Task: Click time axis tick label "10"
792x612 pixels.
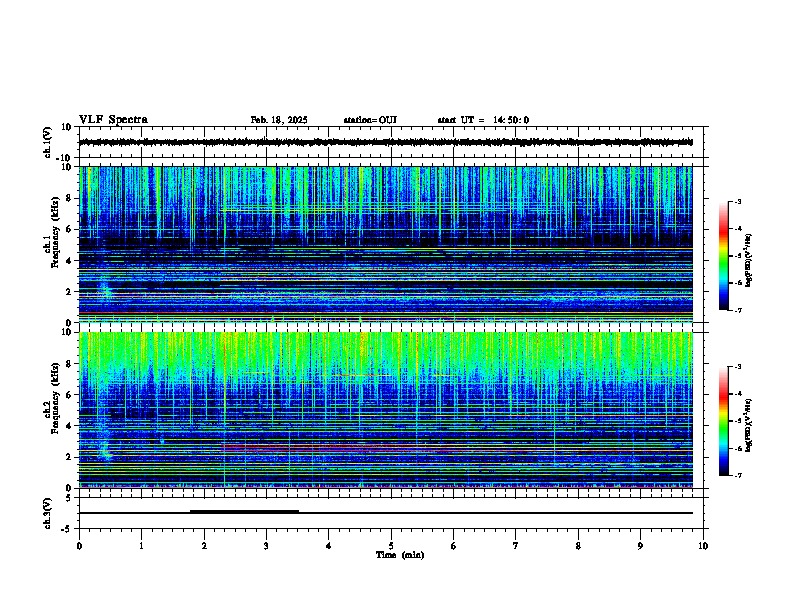Action: [703, 546]
